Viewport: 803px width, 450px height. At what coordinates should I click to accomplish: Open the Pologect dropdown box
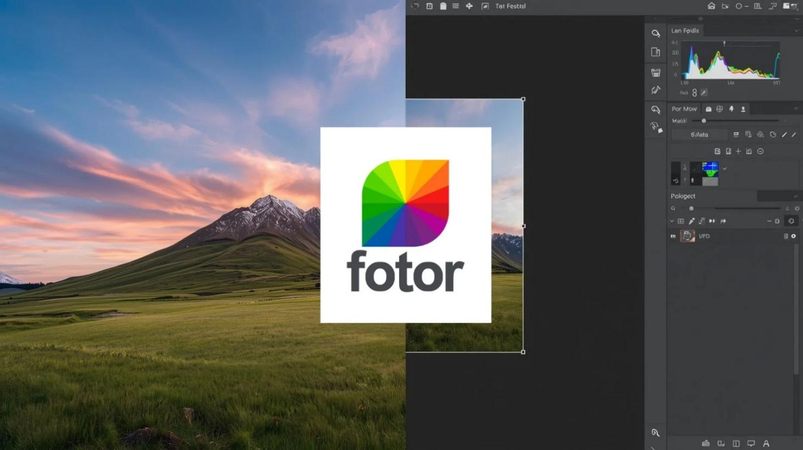coord(777,196)
